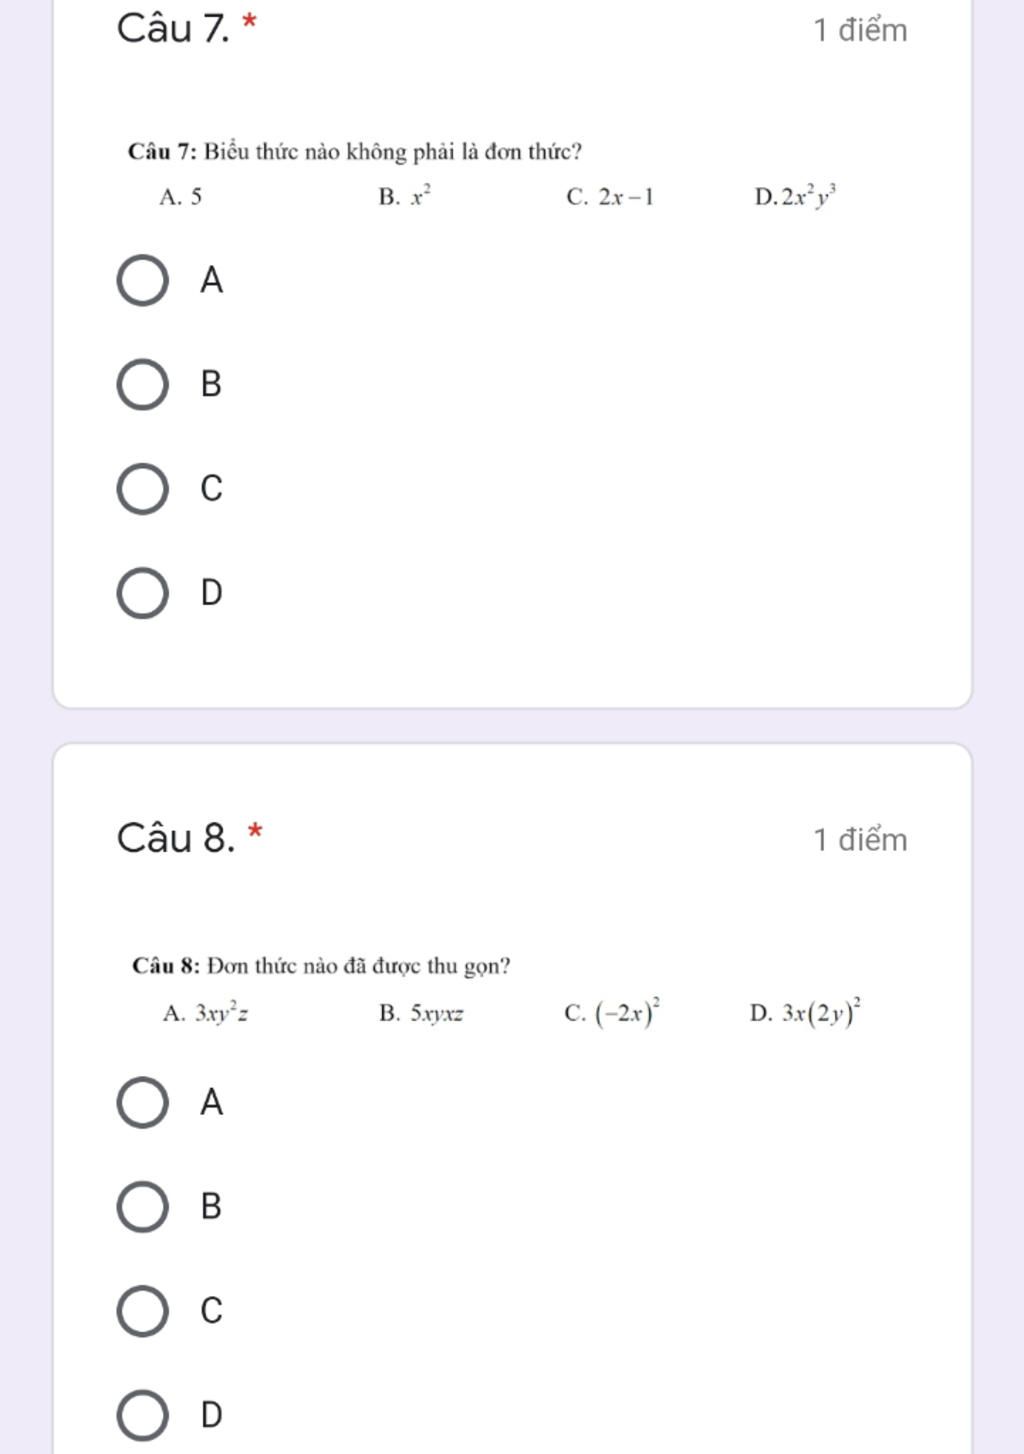Screen dimensions: 1024x1454
Task: Pick radio option D for Câu 8
Action: click(x=142, y=1416)
